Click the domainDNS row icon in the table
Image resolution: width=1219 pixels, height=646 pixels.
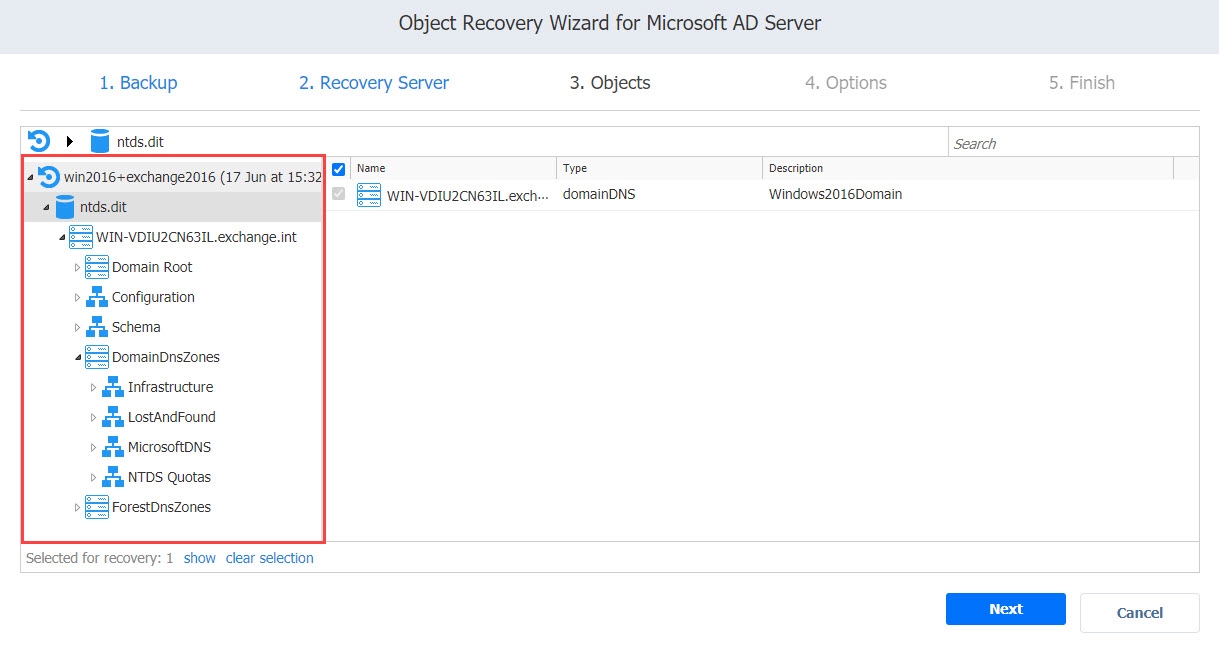click(369, 194)
